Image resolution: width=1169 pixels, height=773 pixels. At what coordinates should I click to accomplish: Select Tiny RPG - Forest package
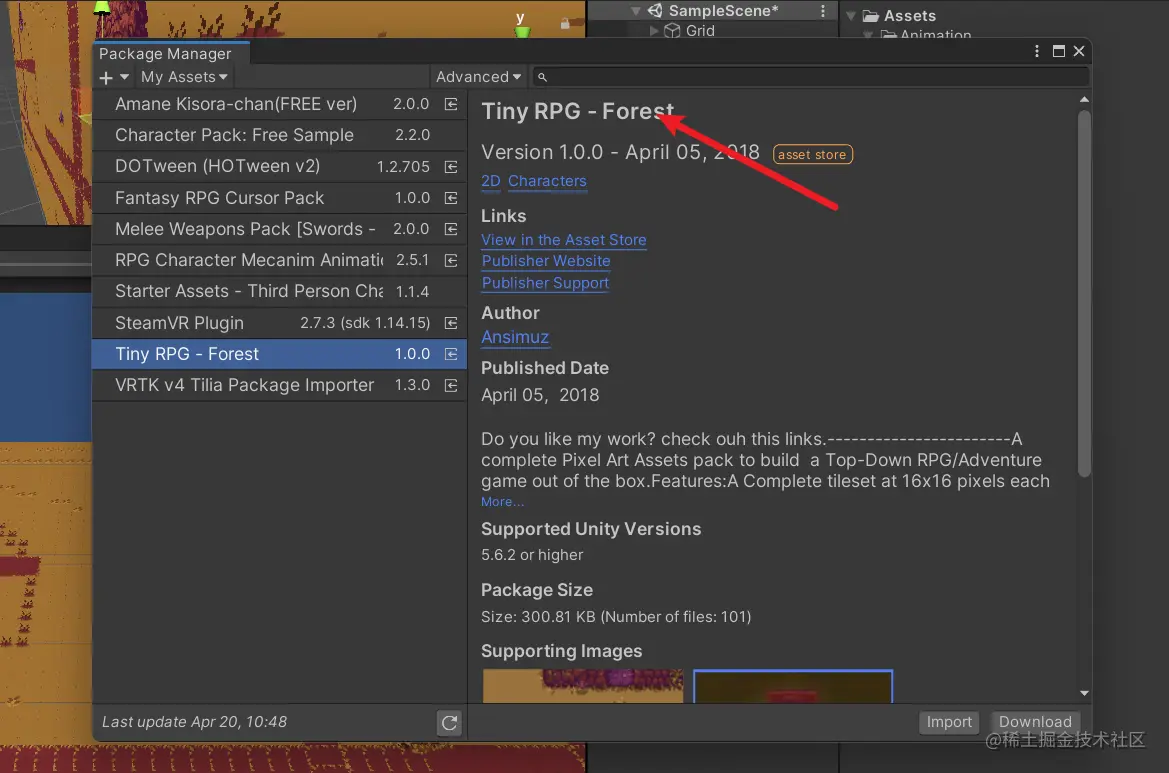280,354
